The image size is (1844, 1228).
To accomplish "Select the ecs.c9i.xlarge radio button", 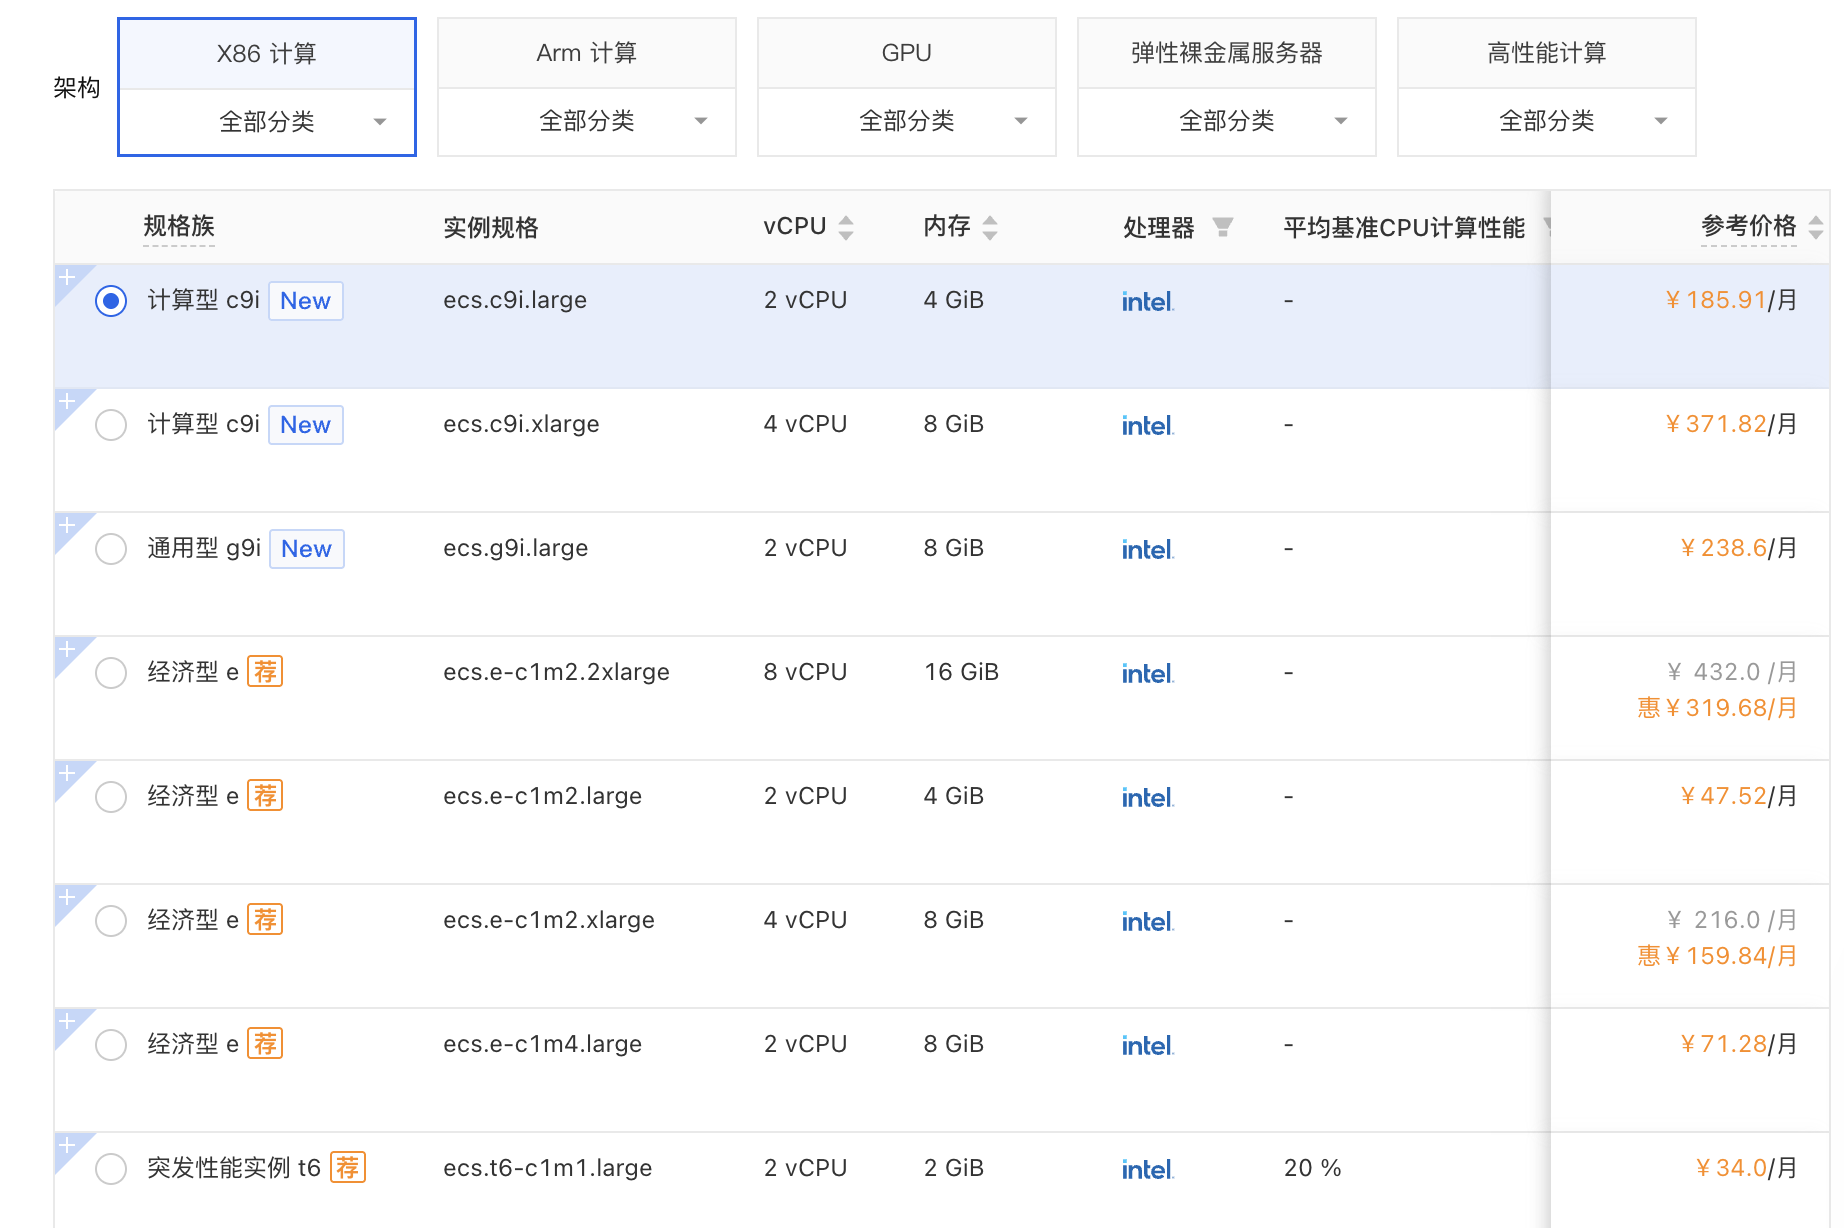I will point(111,425).
